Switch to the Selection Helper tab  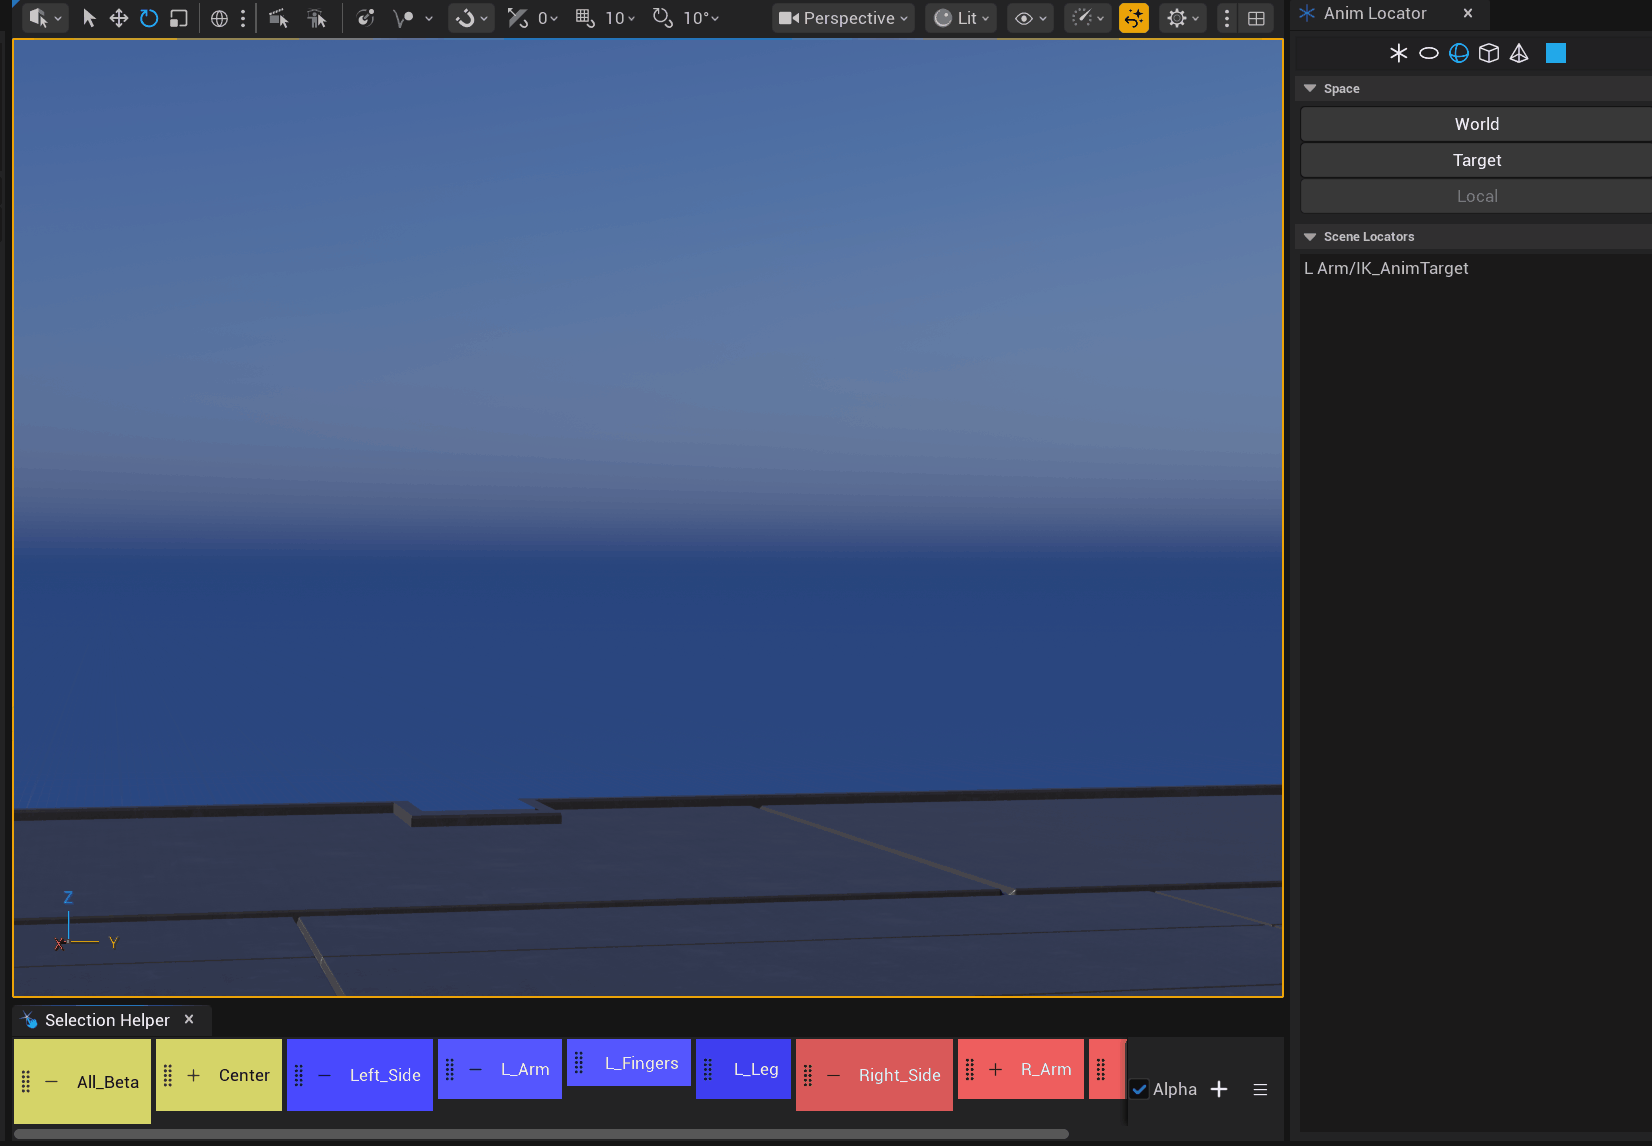[x=106, y=1020]
